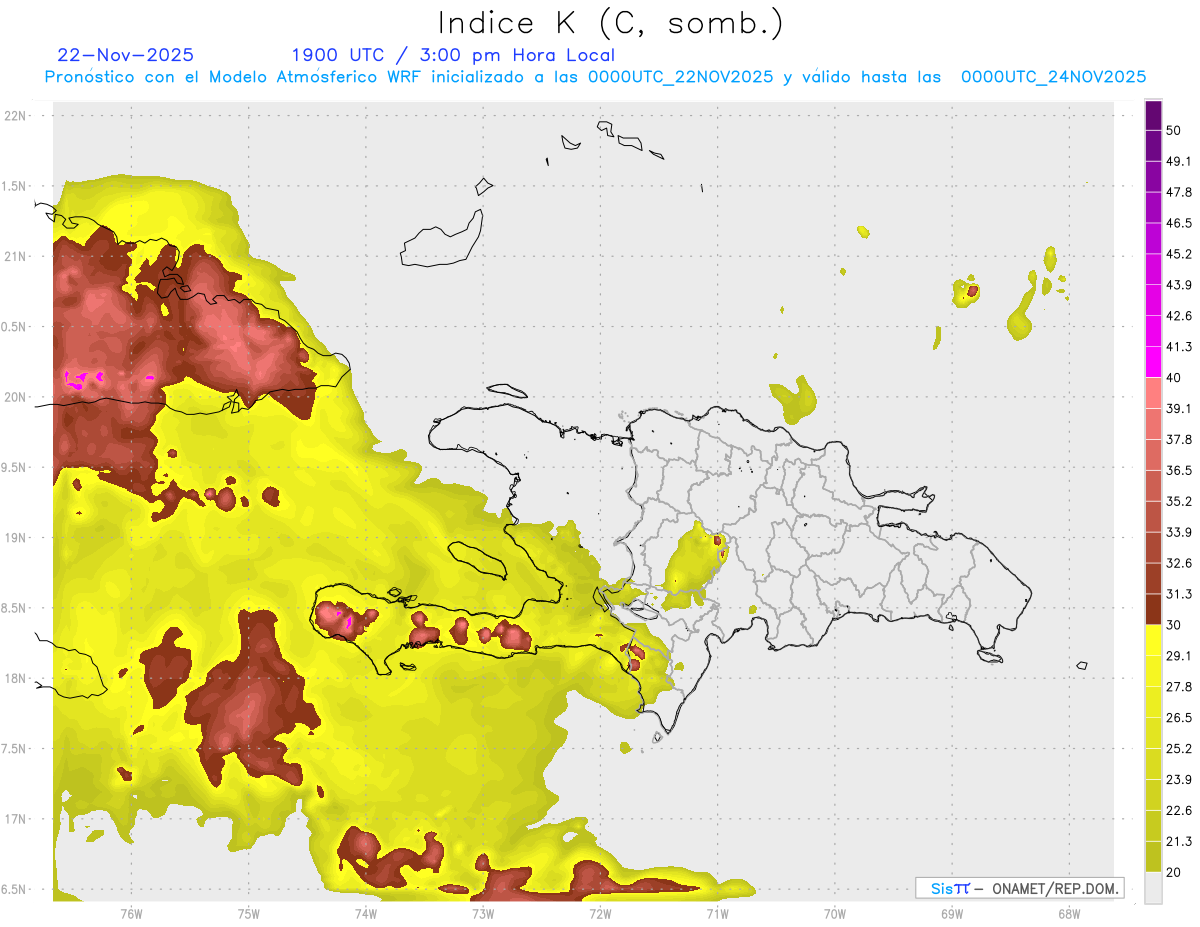Click the "74W" longitude label
The height and width of the screenshot is (927, 1200).
365,914
